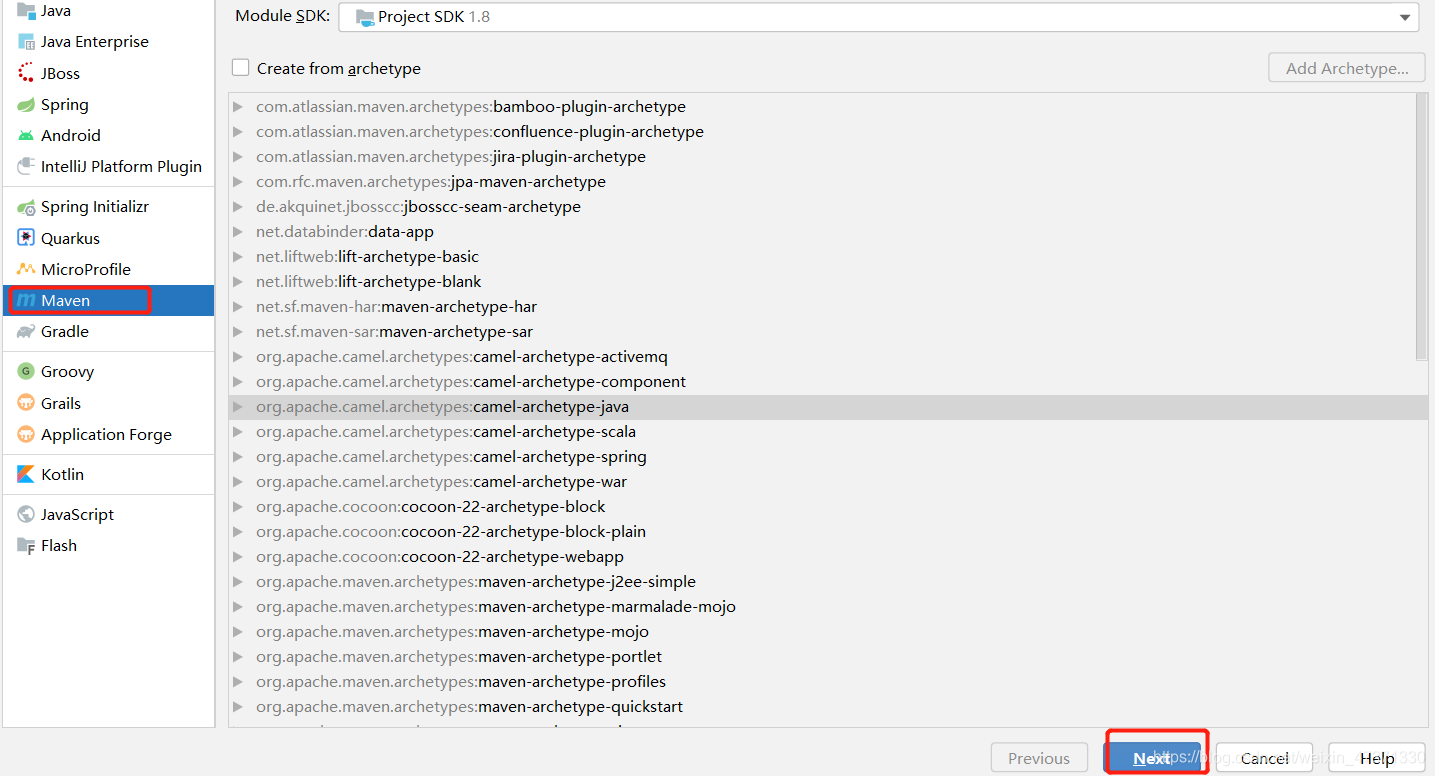Click the JBoss icon in sidebar

(26, 73)
